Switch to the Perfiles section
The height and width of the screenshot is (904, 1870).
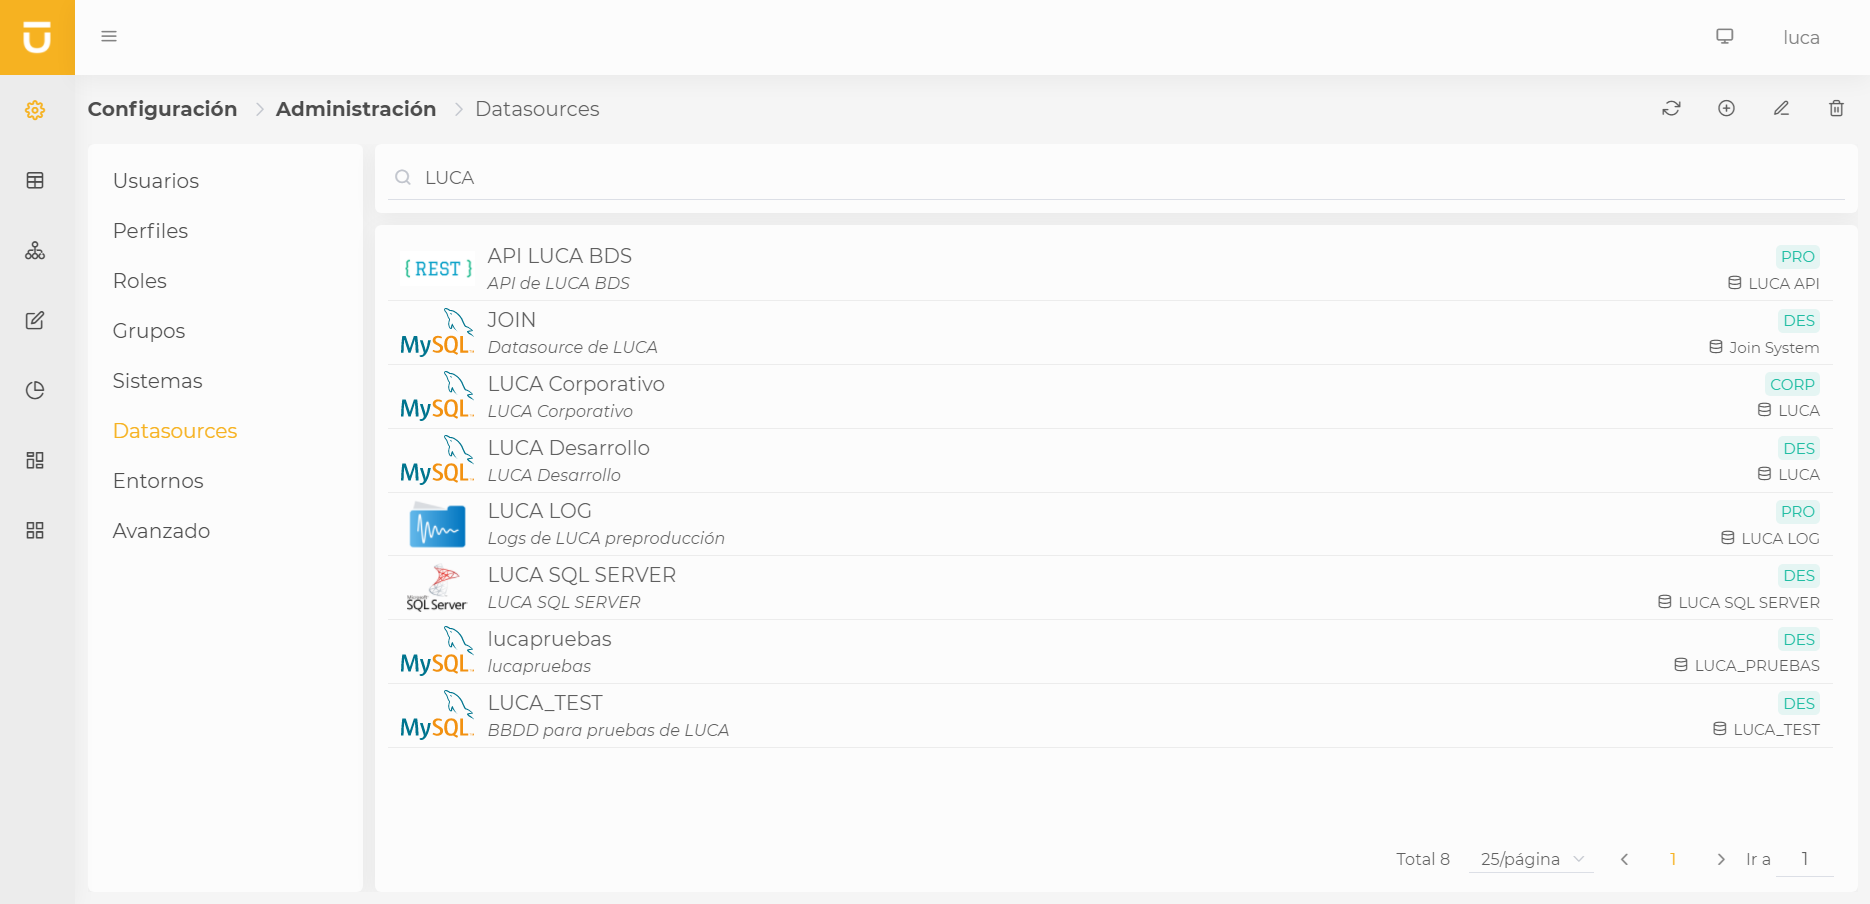point(150,230)
